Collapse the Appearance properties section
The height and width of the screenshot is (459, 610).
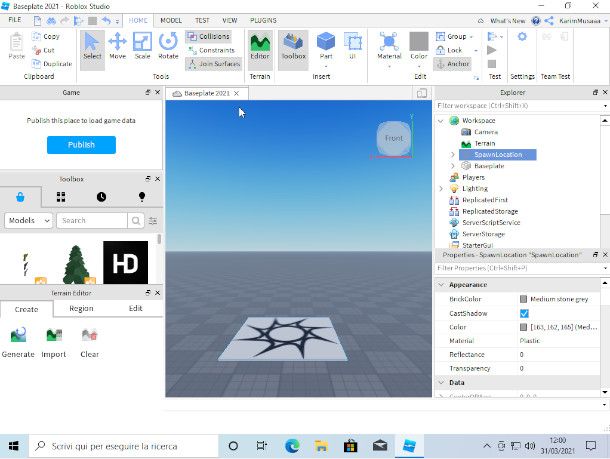click(x=441, y=285)
